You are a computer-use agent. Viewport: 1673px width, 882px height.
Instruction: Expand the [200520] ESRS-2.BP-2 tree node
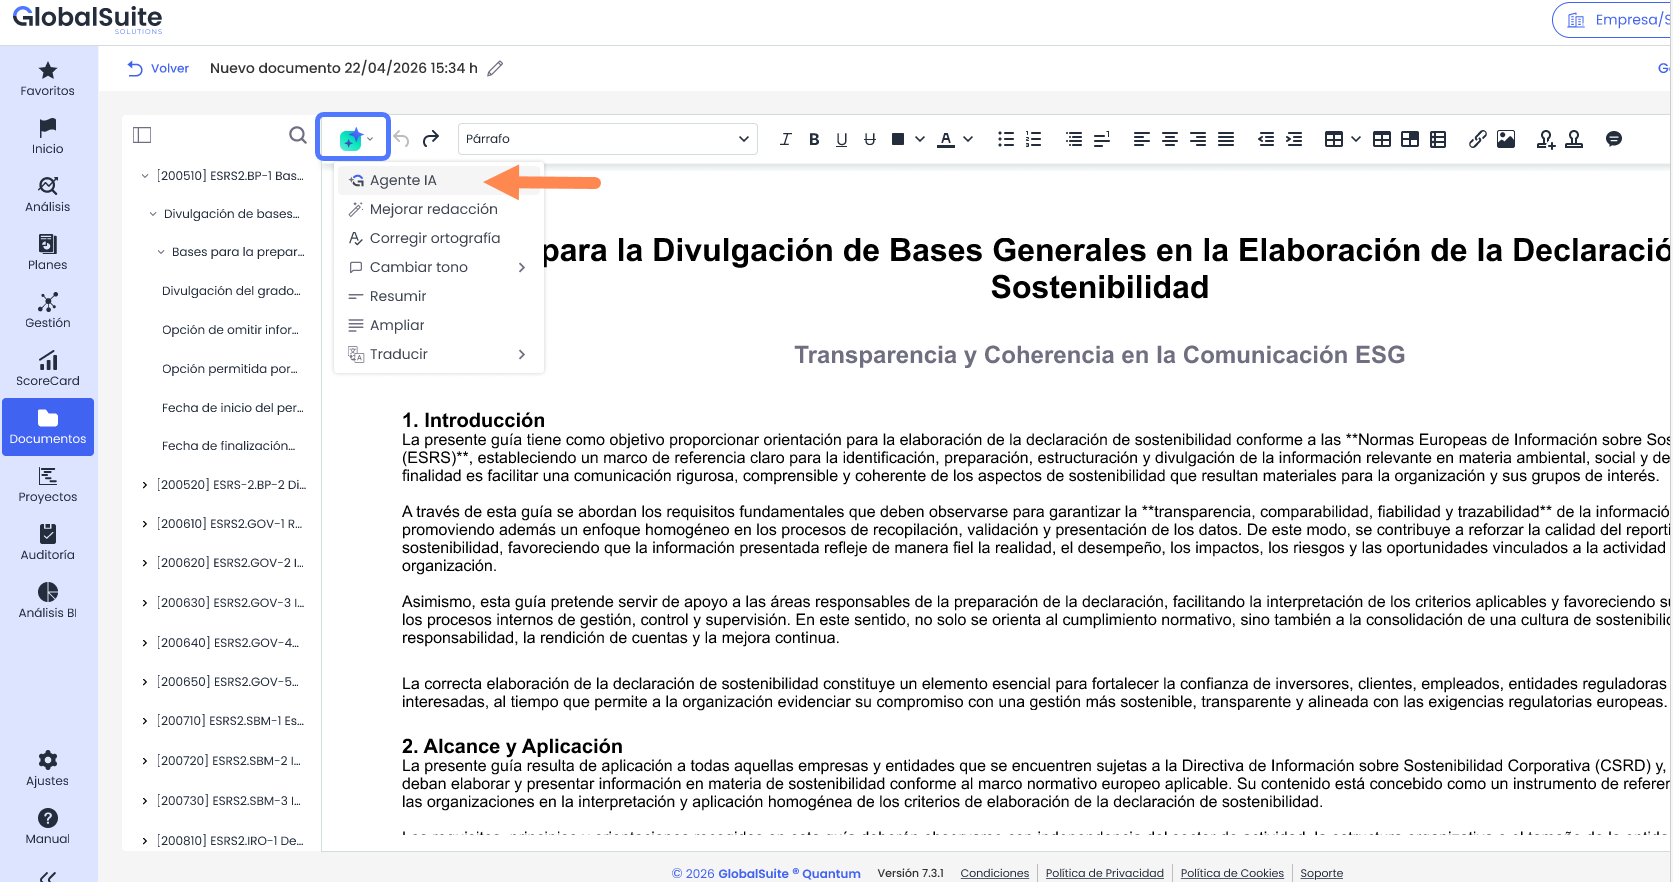[x=145, y=485]
